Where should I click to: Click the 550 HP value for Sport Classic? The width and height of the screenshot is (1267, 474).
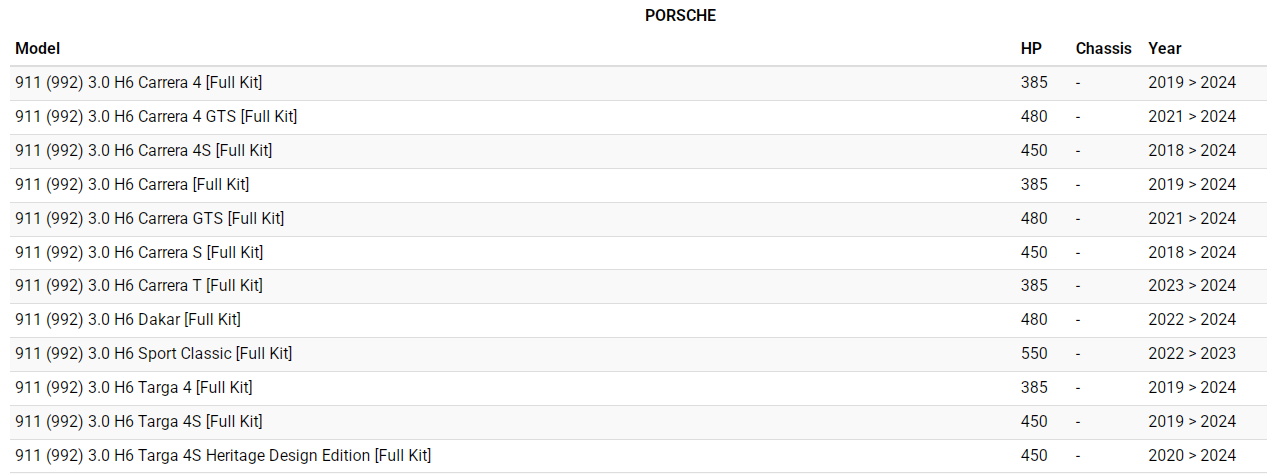click(1034, 353)
